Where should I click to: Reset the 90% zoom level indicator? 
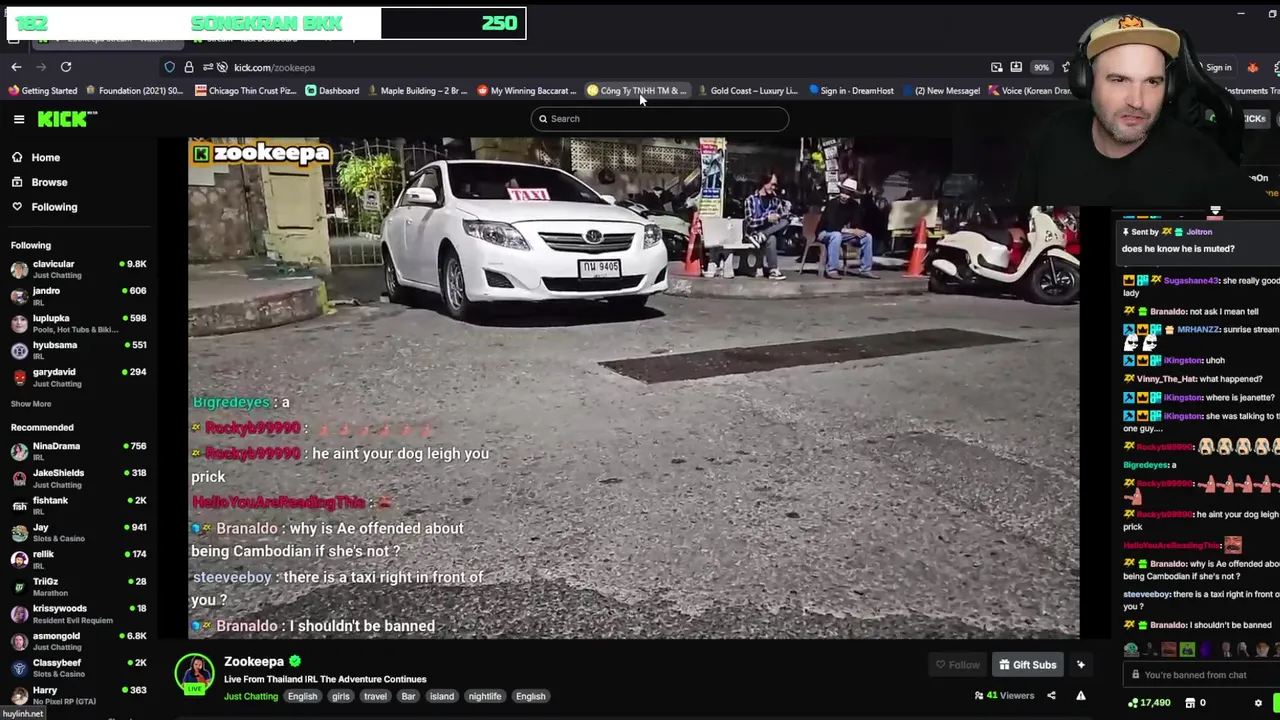[x=1041, y=67]
